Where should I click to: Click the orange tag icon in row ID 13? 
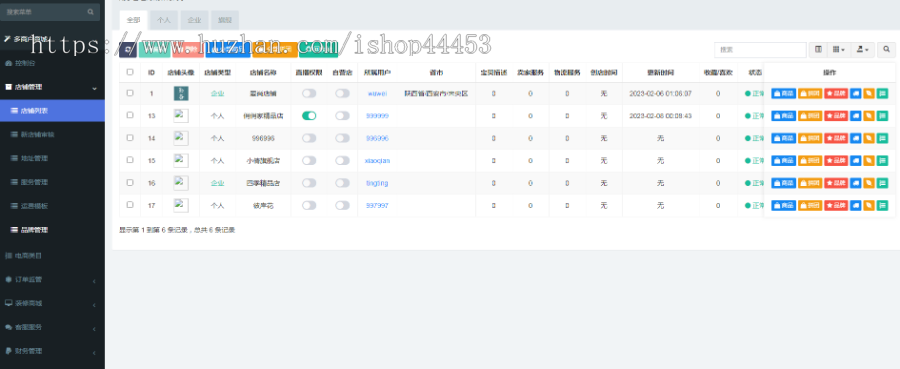pos(869,116)
